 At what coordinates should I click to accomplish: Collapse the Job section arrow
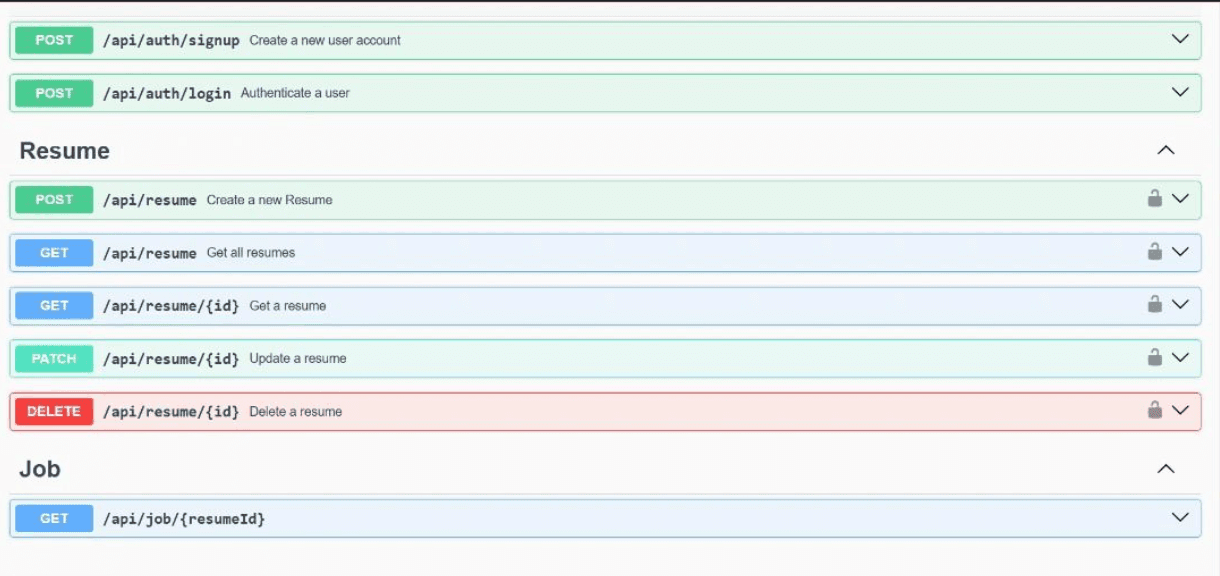[x=1165, y=469]
